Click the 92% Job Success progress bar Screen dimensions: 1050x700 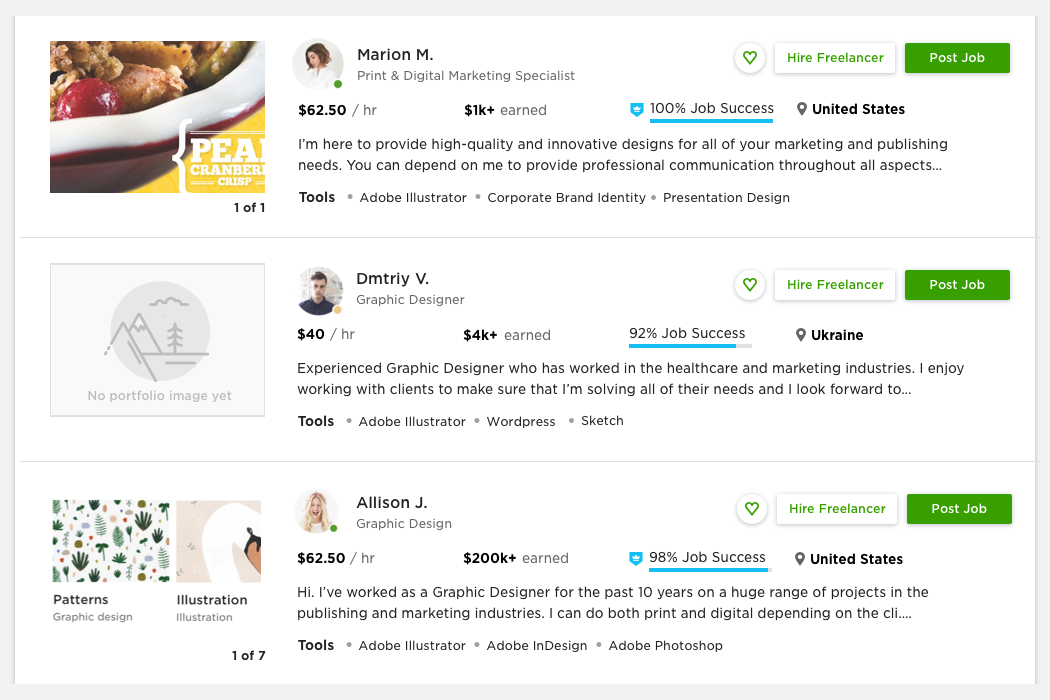(690, 346)
